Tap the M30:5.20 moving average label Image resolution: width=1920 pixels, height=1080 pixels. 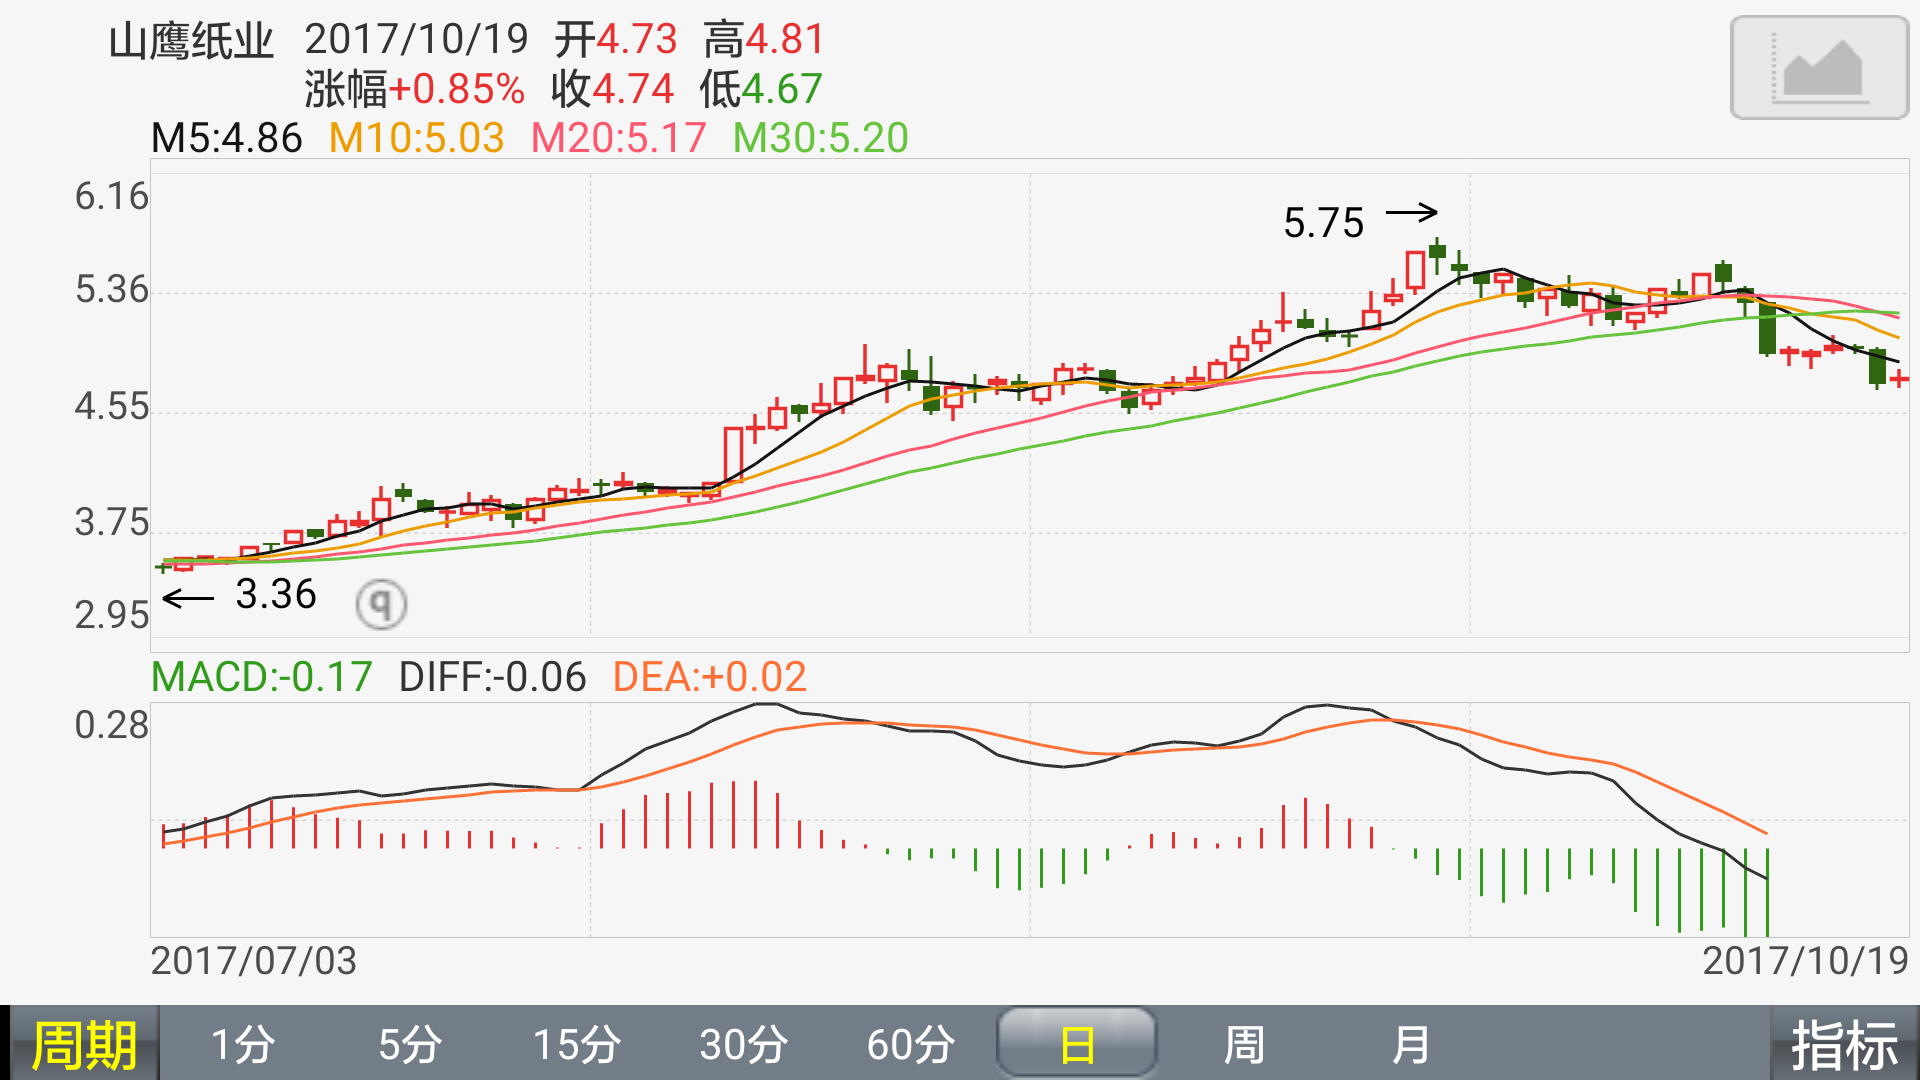(821, 138)
